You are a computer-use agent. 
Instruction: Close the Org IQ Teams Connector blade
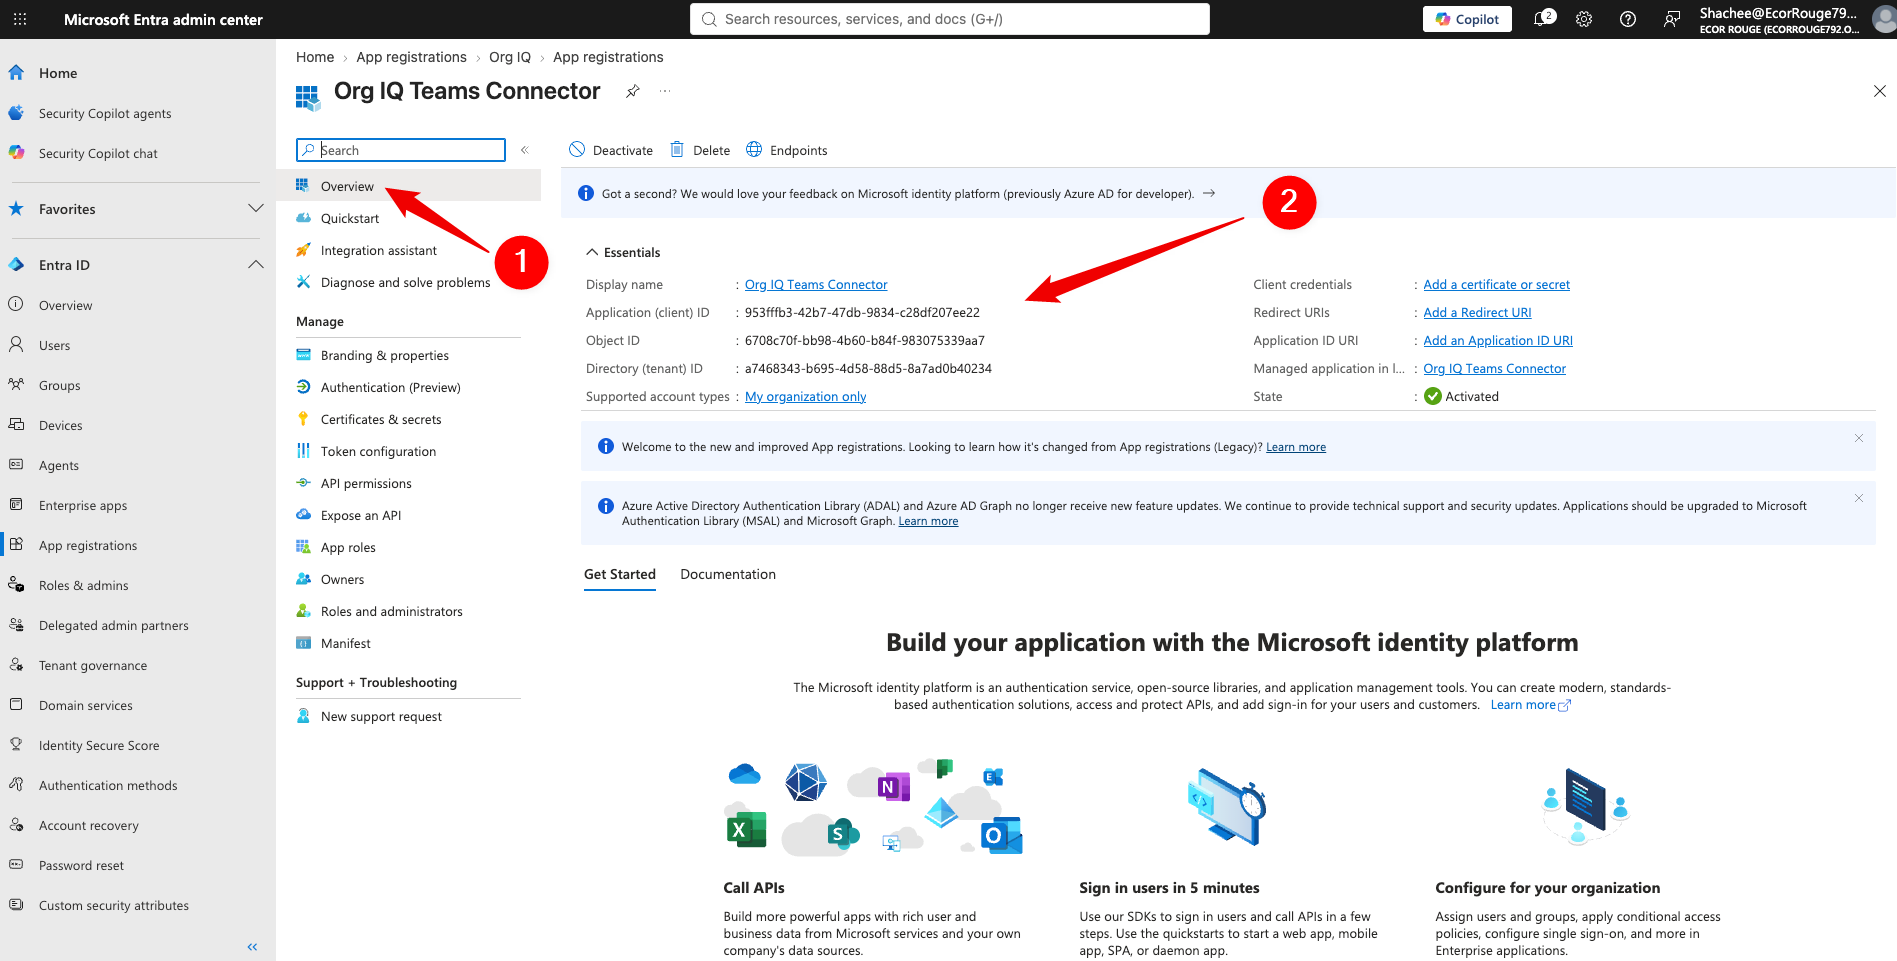pyautogui.click(x=1879, y=91)
